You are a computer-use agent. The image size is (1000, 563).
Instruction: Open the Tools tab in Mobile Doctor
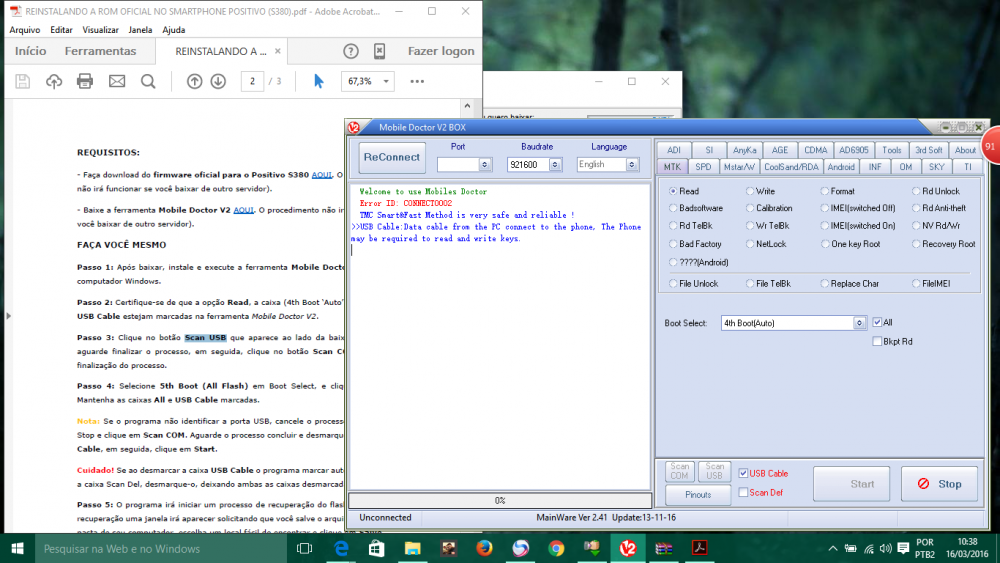click(892, 150)
